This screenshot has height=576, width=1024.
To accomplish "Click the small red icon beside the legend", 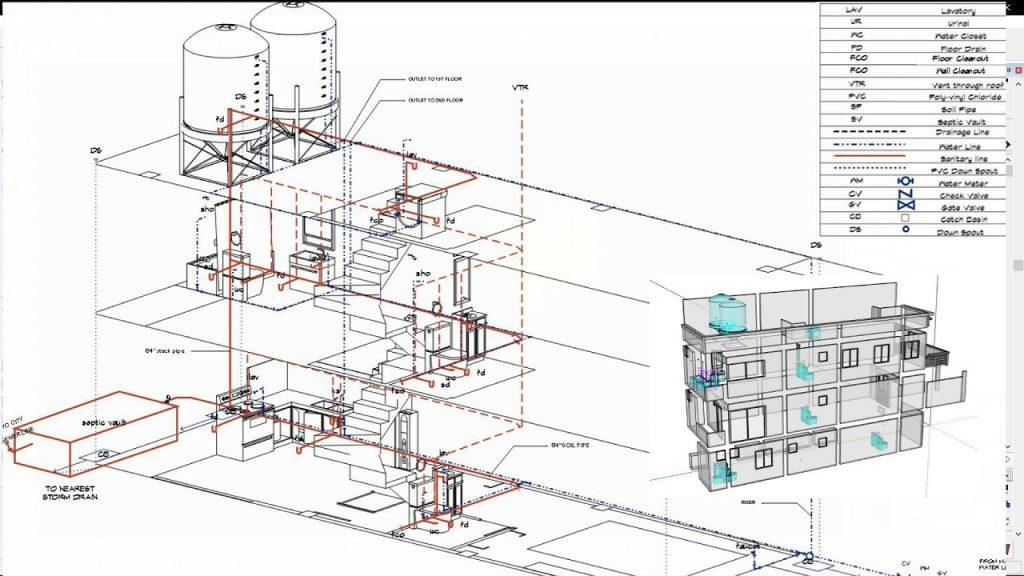I will (1018, 69).
